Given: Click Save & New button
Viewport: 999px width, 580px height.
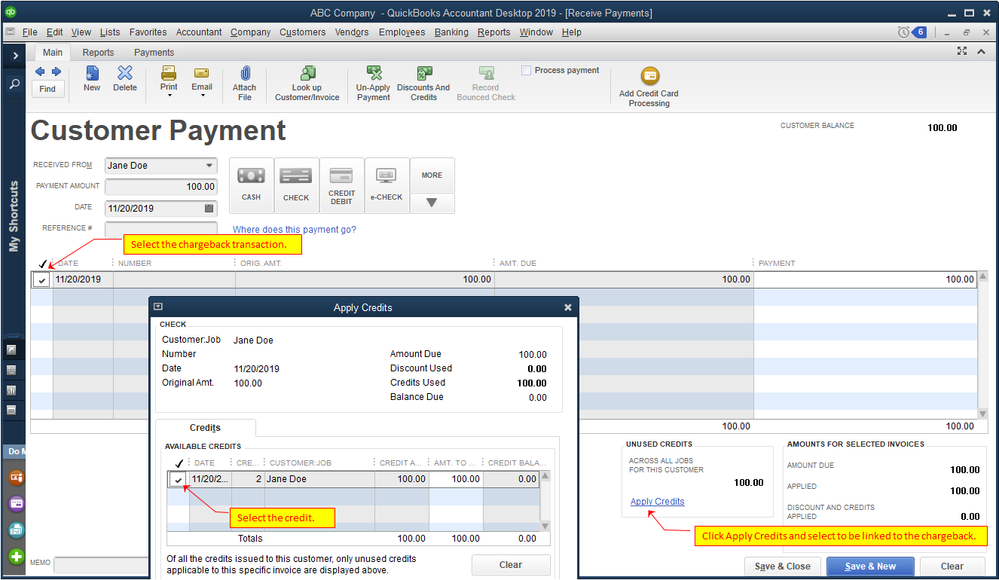Looking at the screenshot, I should click(x=870, y=566).
